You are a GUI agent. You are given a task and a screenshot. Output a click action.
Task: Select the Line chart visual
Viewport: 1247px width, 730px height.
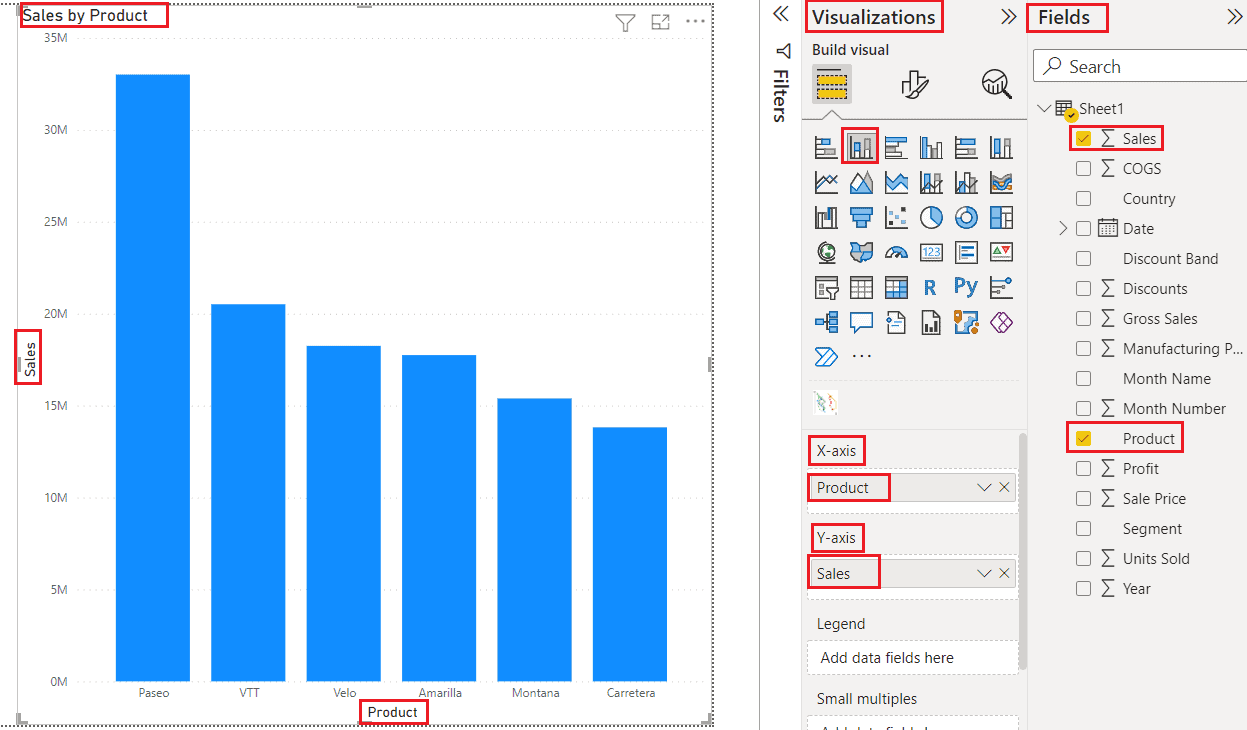[826, 182]
